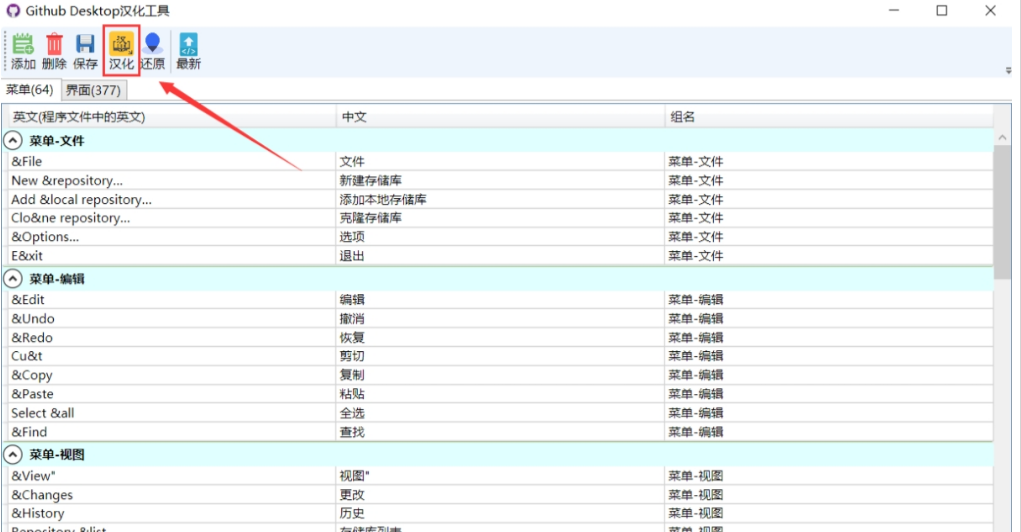
Task: Click the 选项 translation cell
Action: 500,237
